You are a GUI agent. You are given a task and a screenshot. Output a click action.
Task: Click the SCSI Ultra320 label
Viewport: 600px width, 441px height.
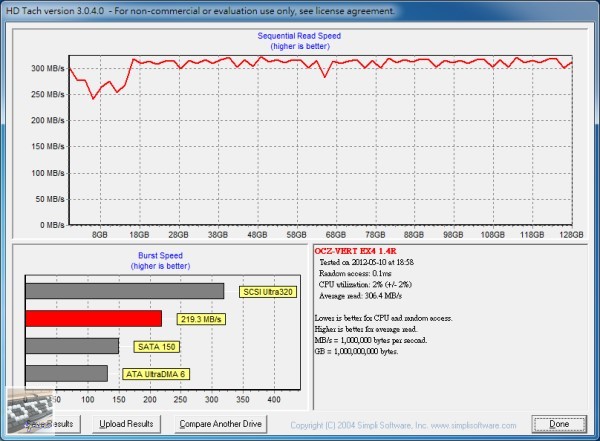coord(268,292)
